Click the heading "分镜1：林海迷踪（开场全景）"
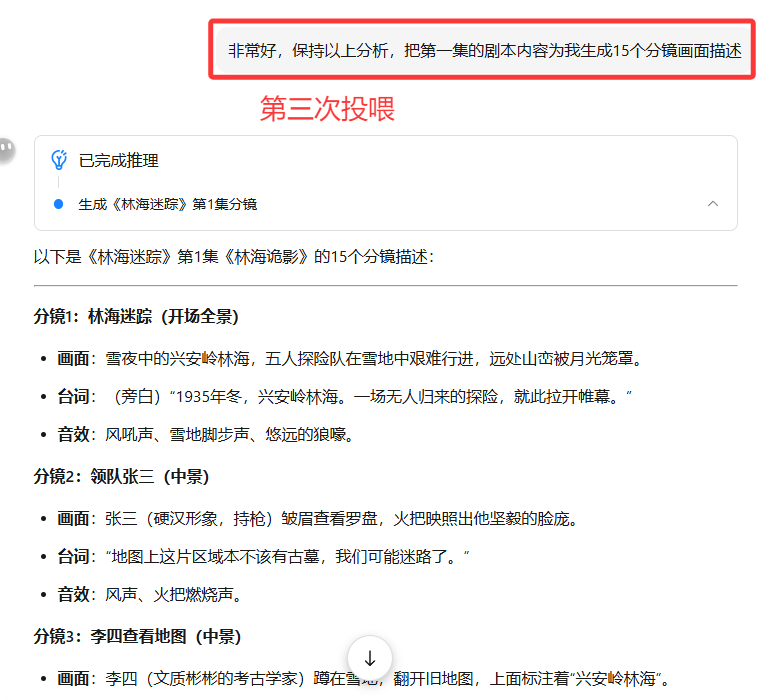 click(136, 317)
